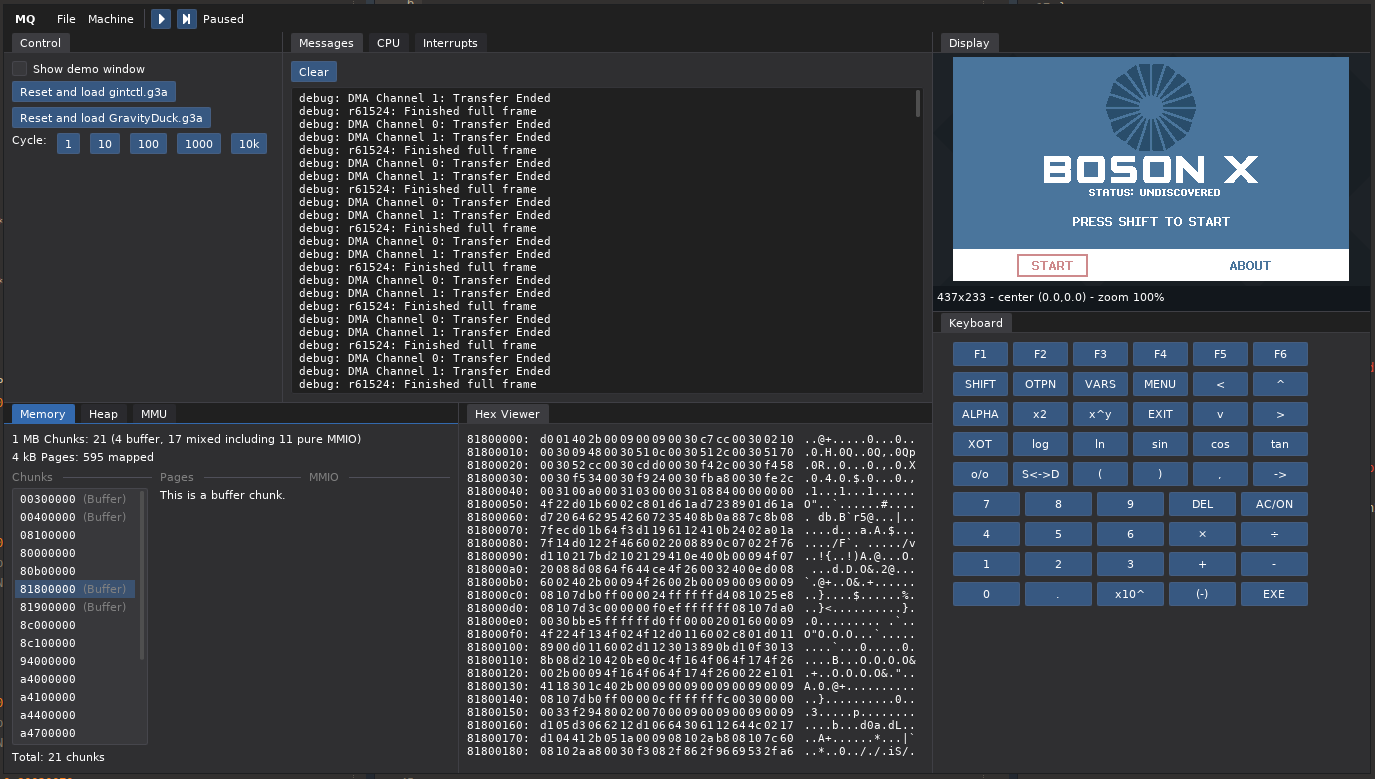Image resolution: width=1375 pixels, height=779 pixels.
Task: Switch to the Memory tab
Action: pyautogui.click(x=43, y=414)
